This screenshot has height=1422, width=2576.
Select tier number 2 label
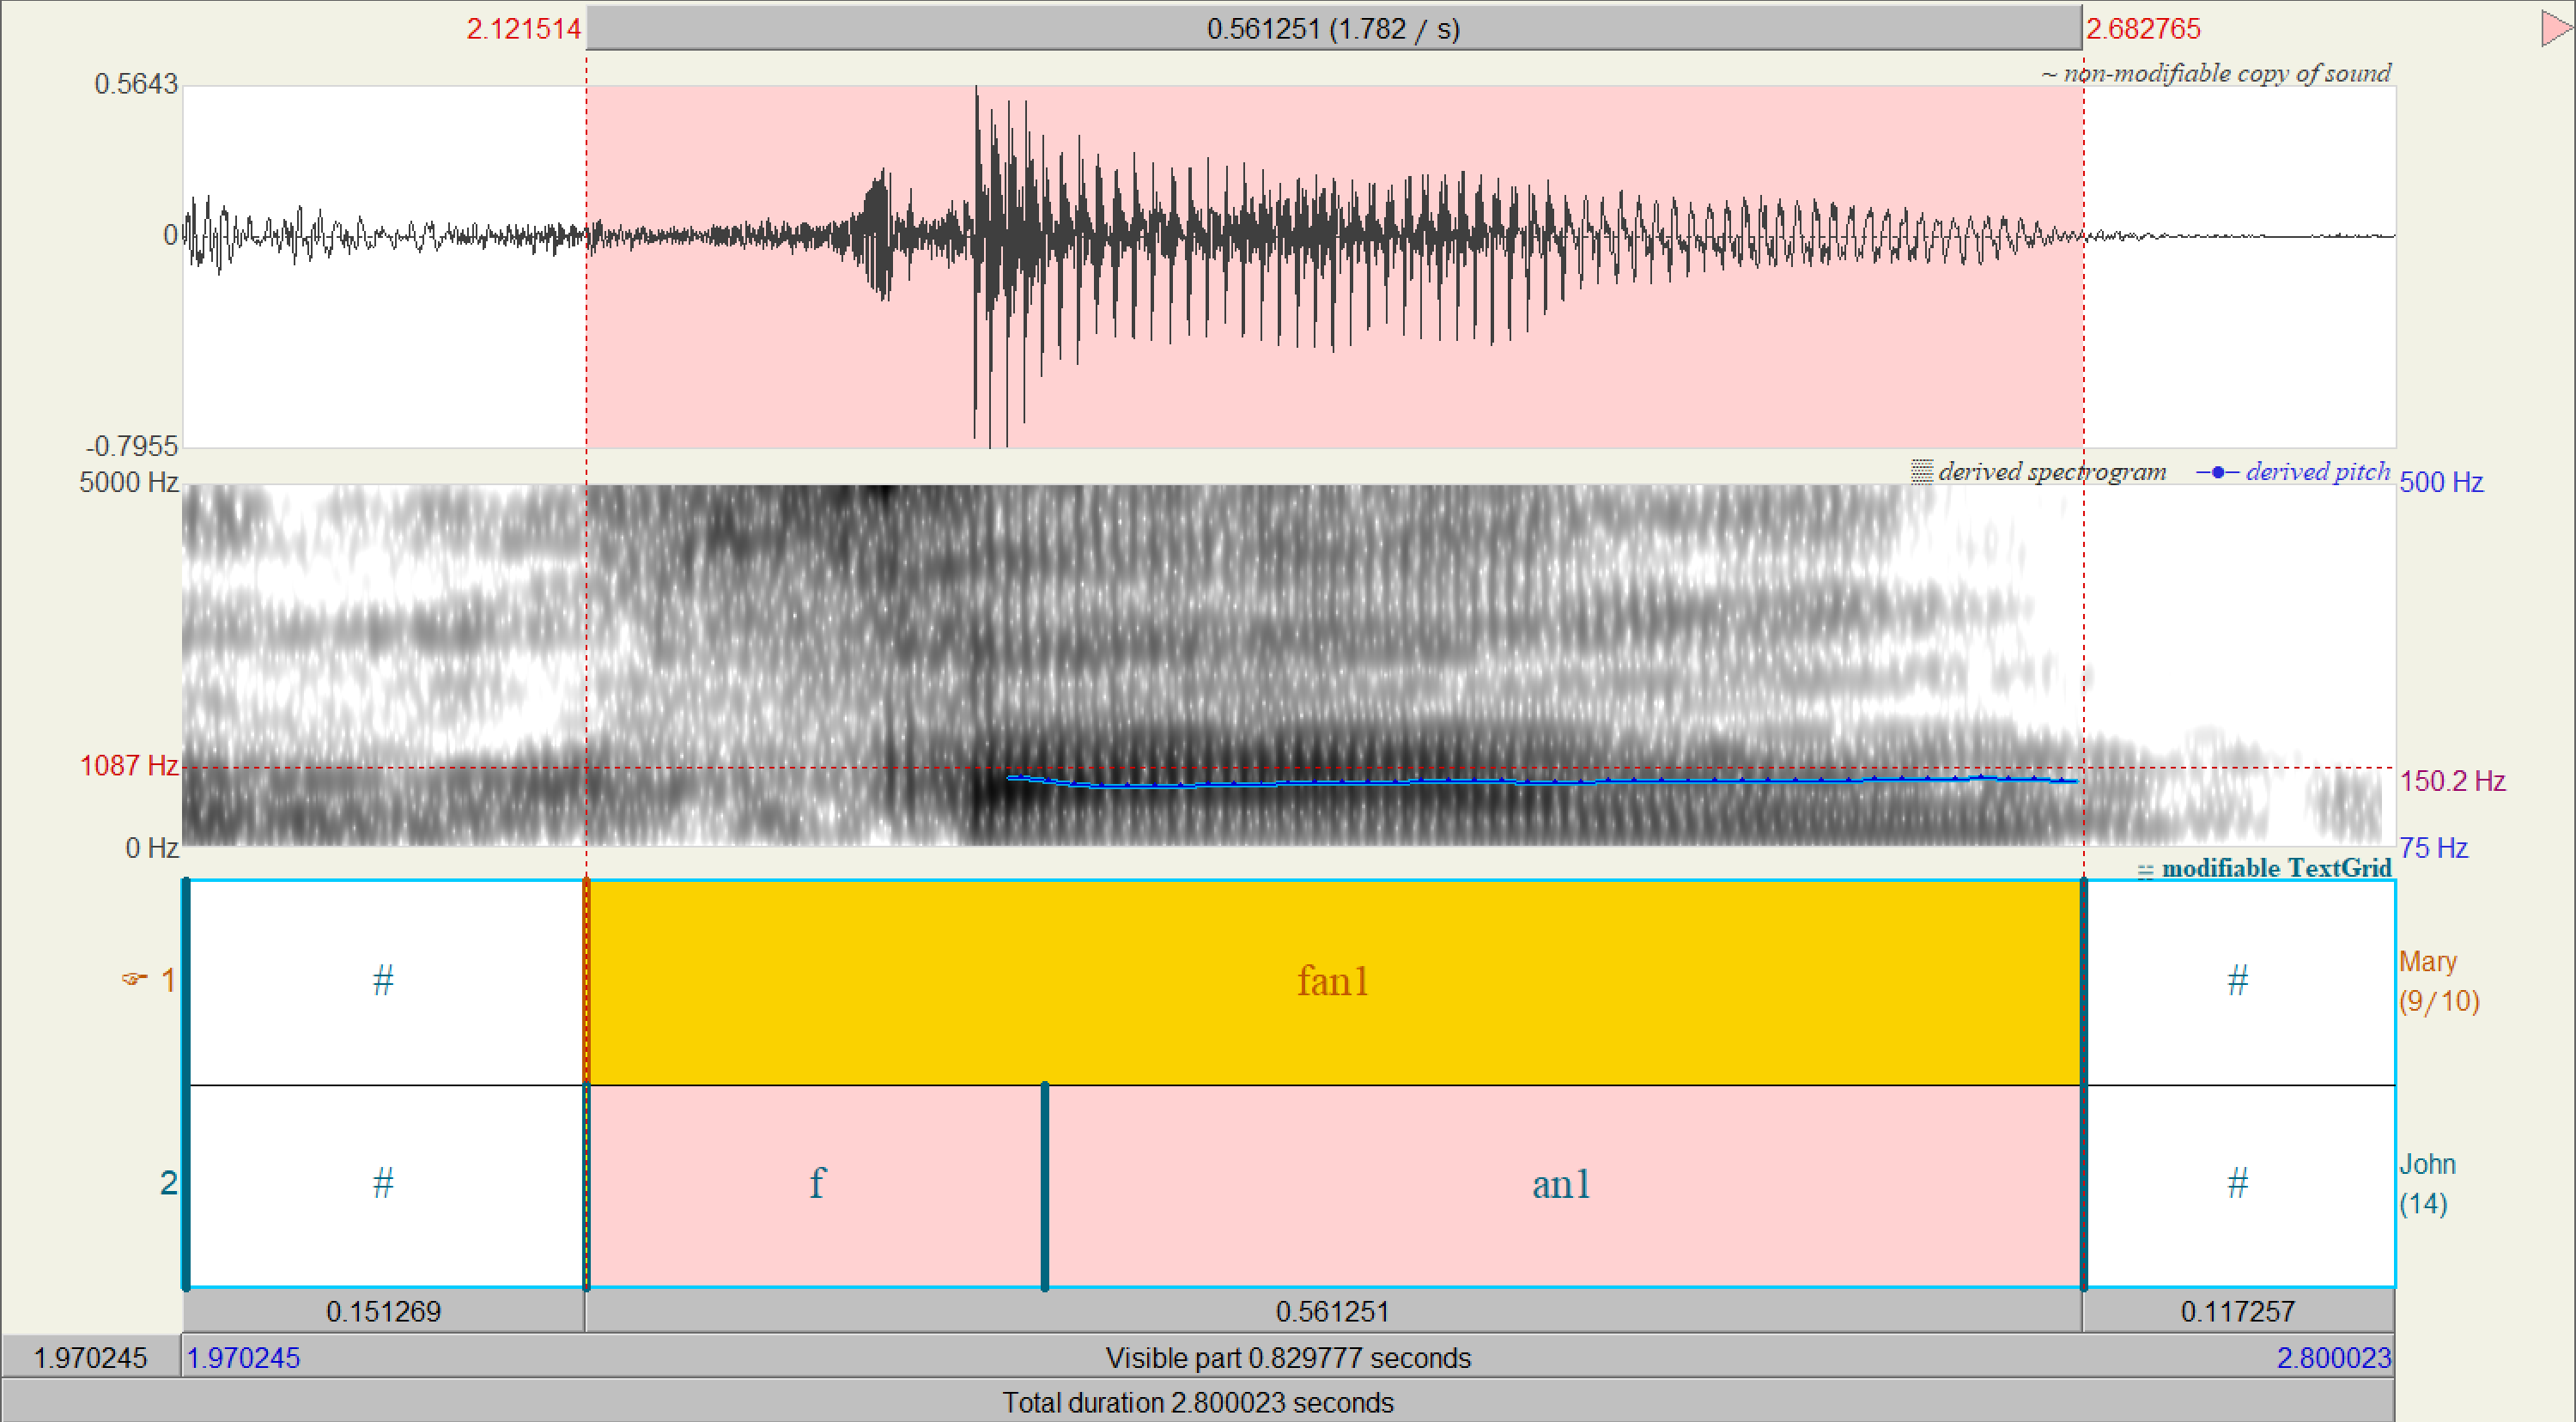168,1183
